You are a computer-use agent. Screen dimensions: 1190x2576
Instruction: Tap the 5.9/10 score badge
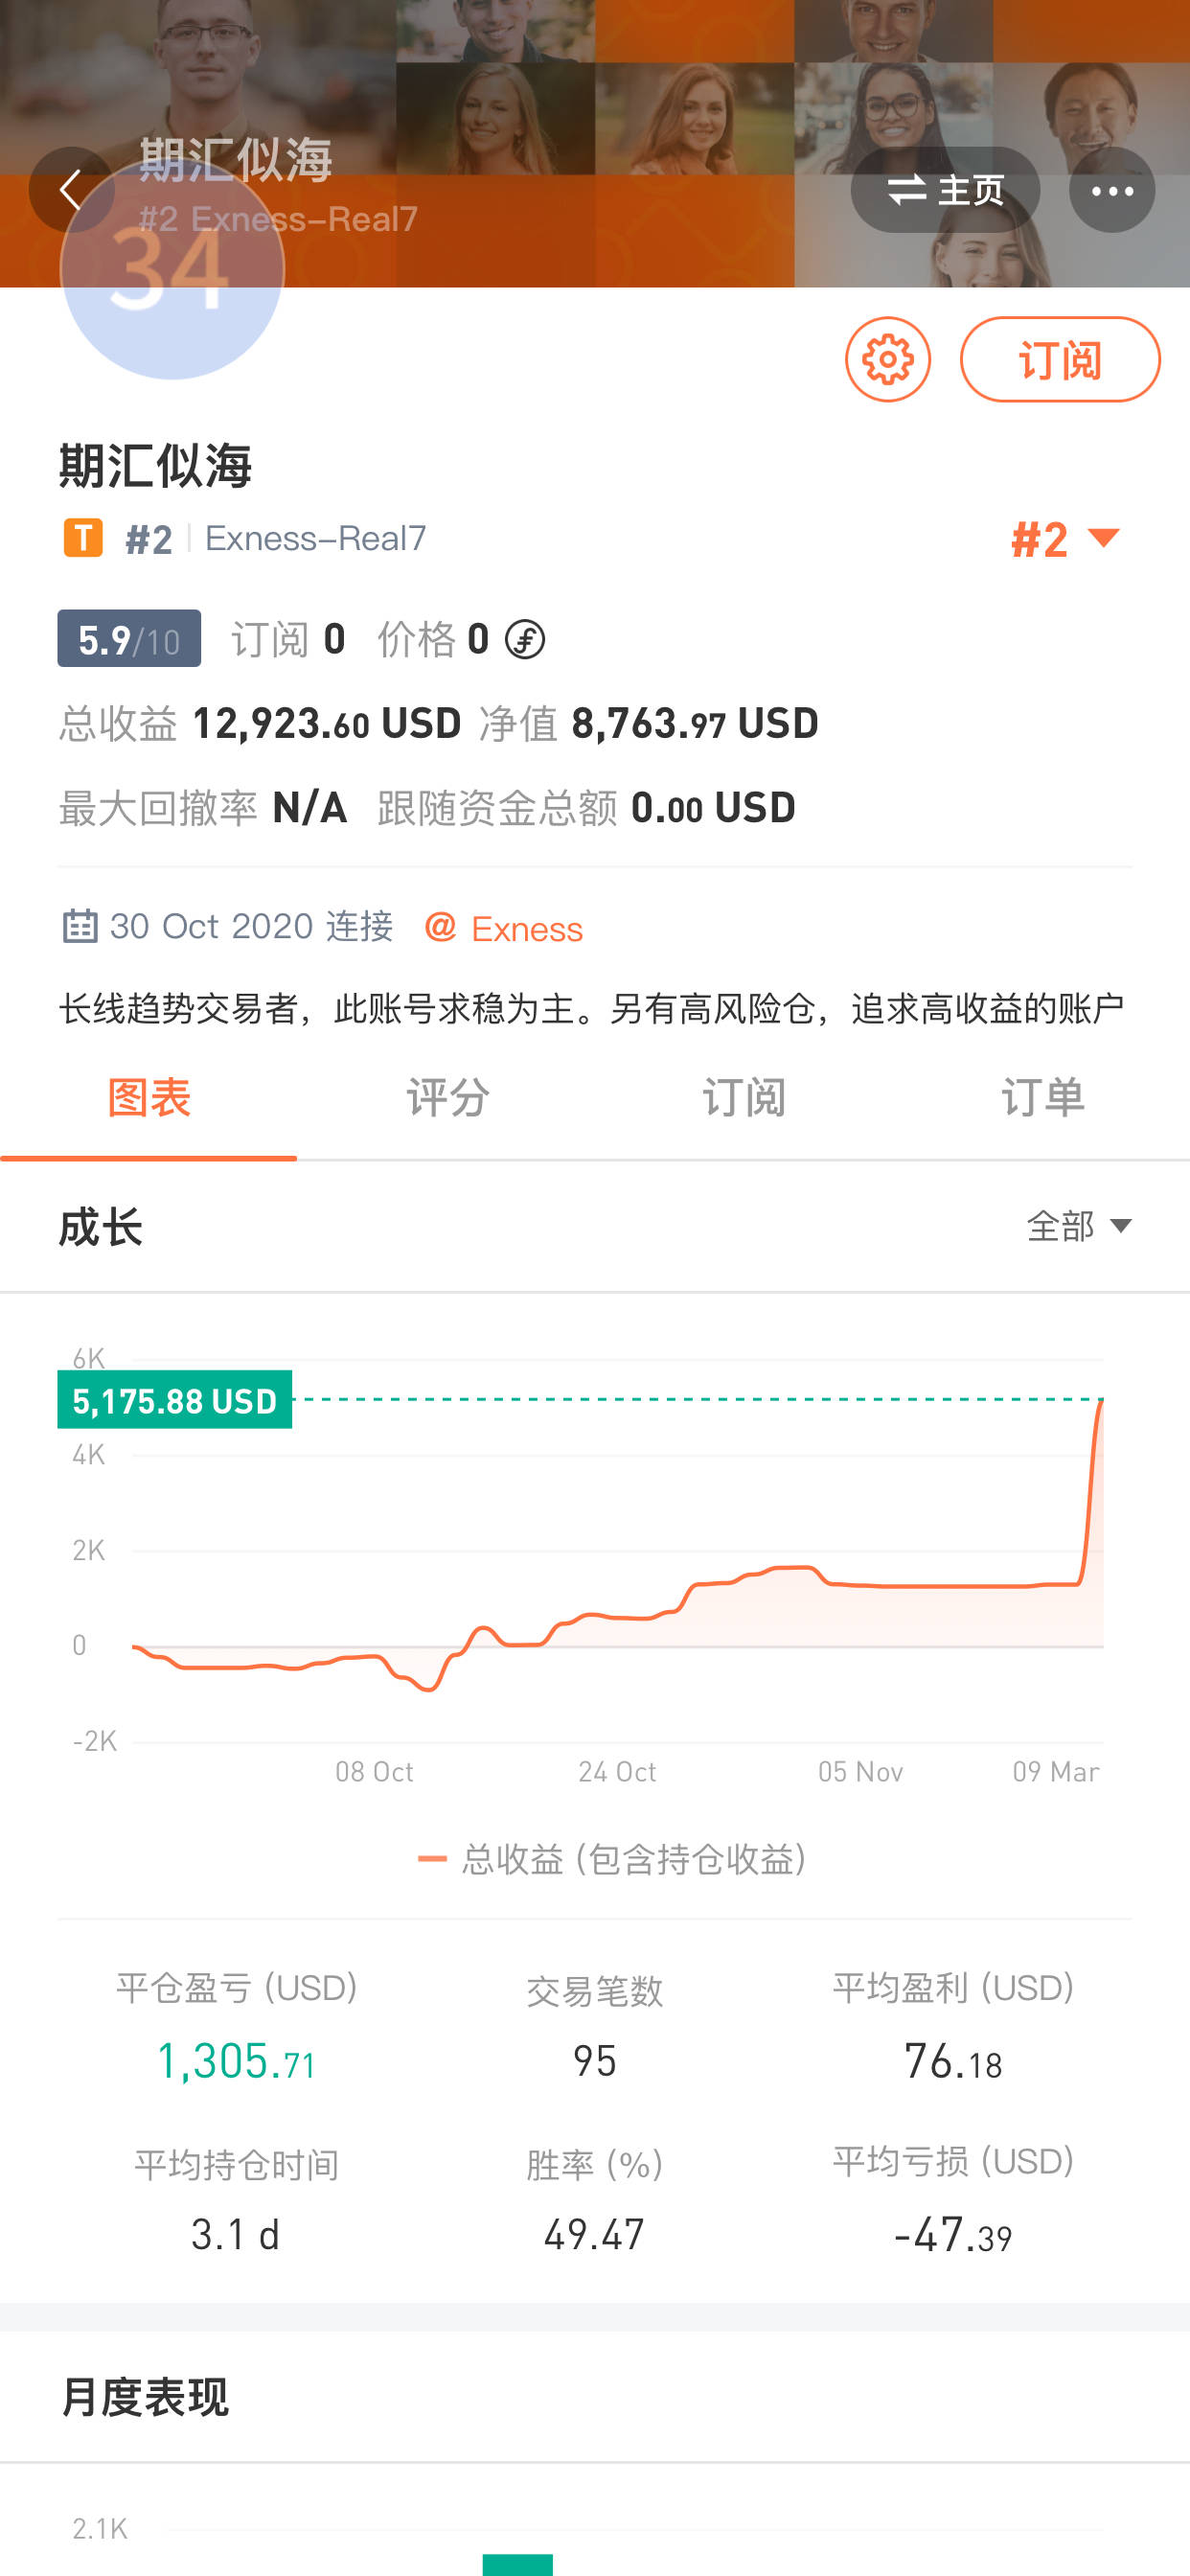pos(129,639)
